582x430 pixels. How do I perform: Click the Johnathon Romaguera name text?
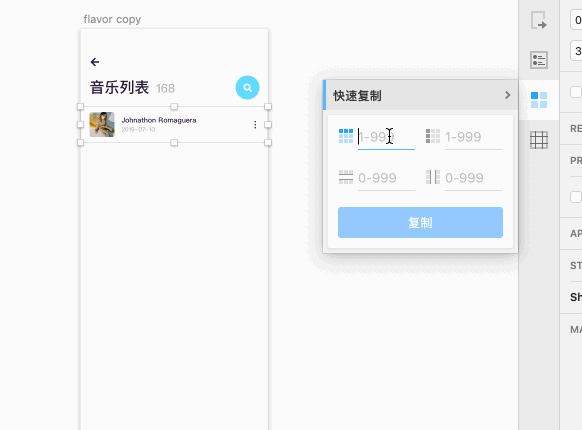pyautogui.click(x=159, y=120)
